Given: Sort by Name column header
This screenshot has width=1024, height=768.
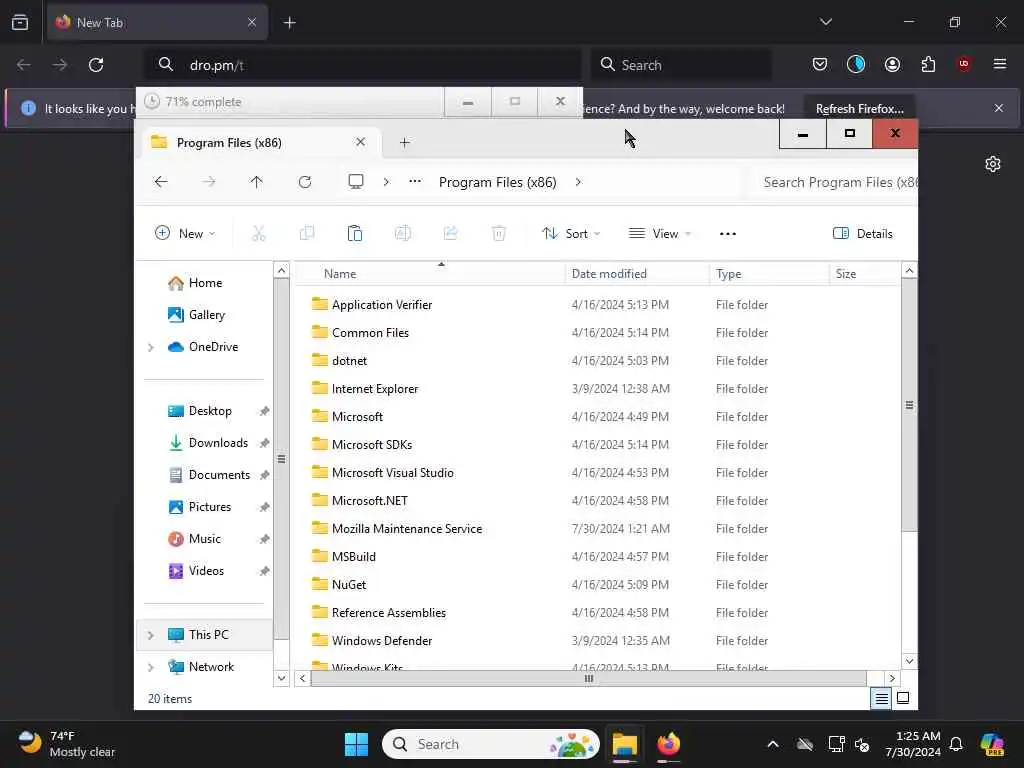Looking at the screenshot, I should point(430,274).
